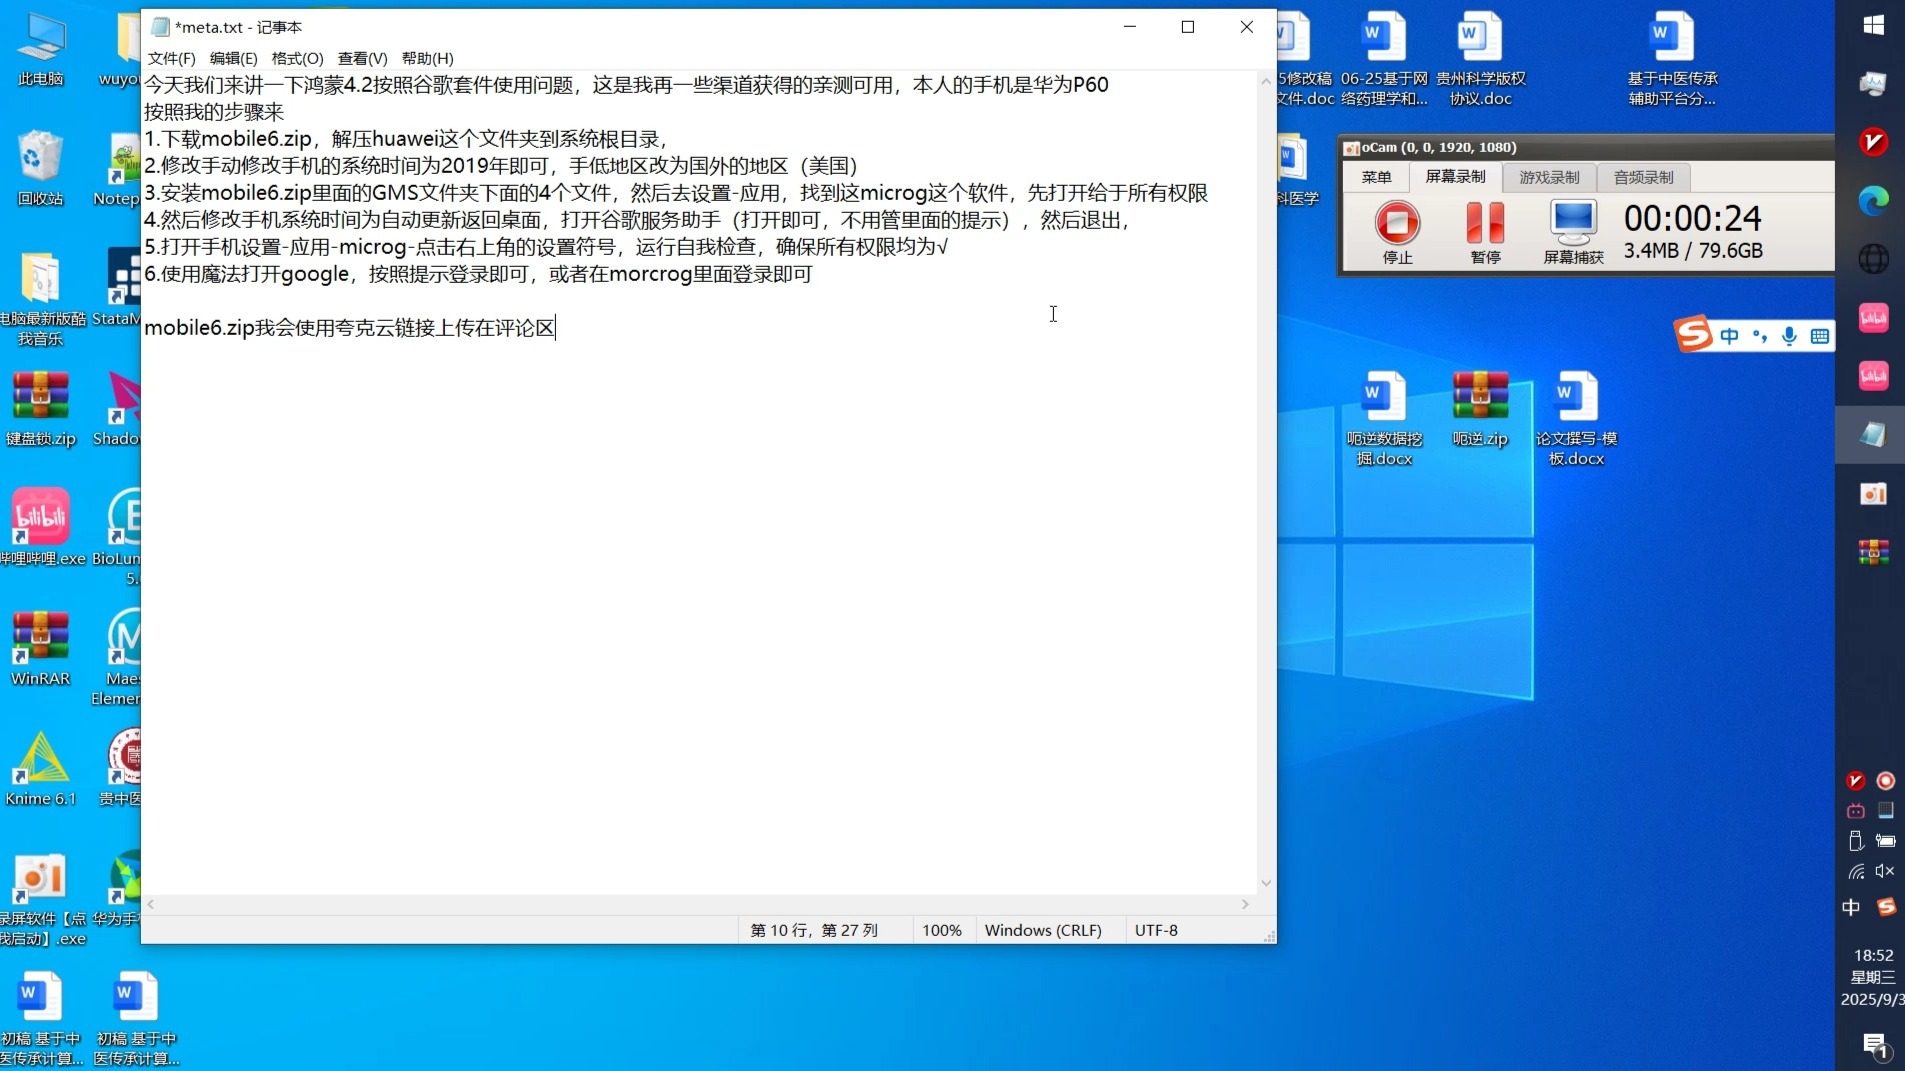
Task: Toggle the tray IME 中 language indicator
Action: coord(1851,907)
